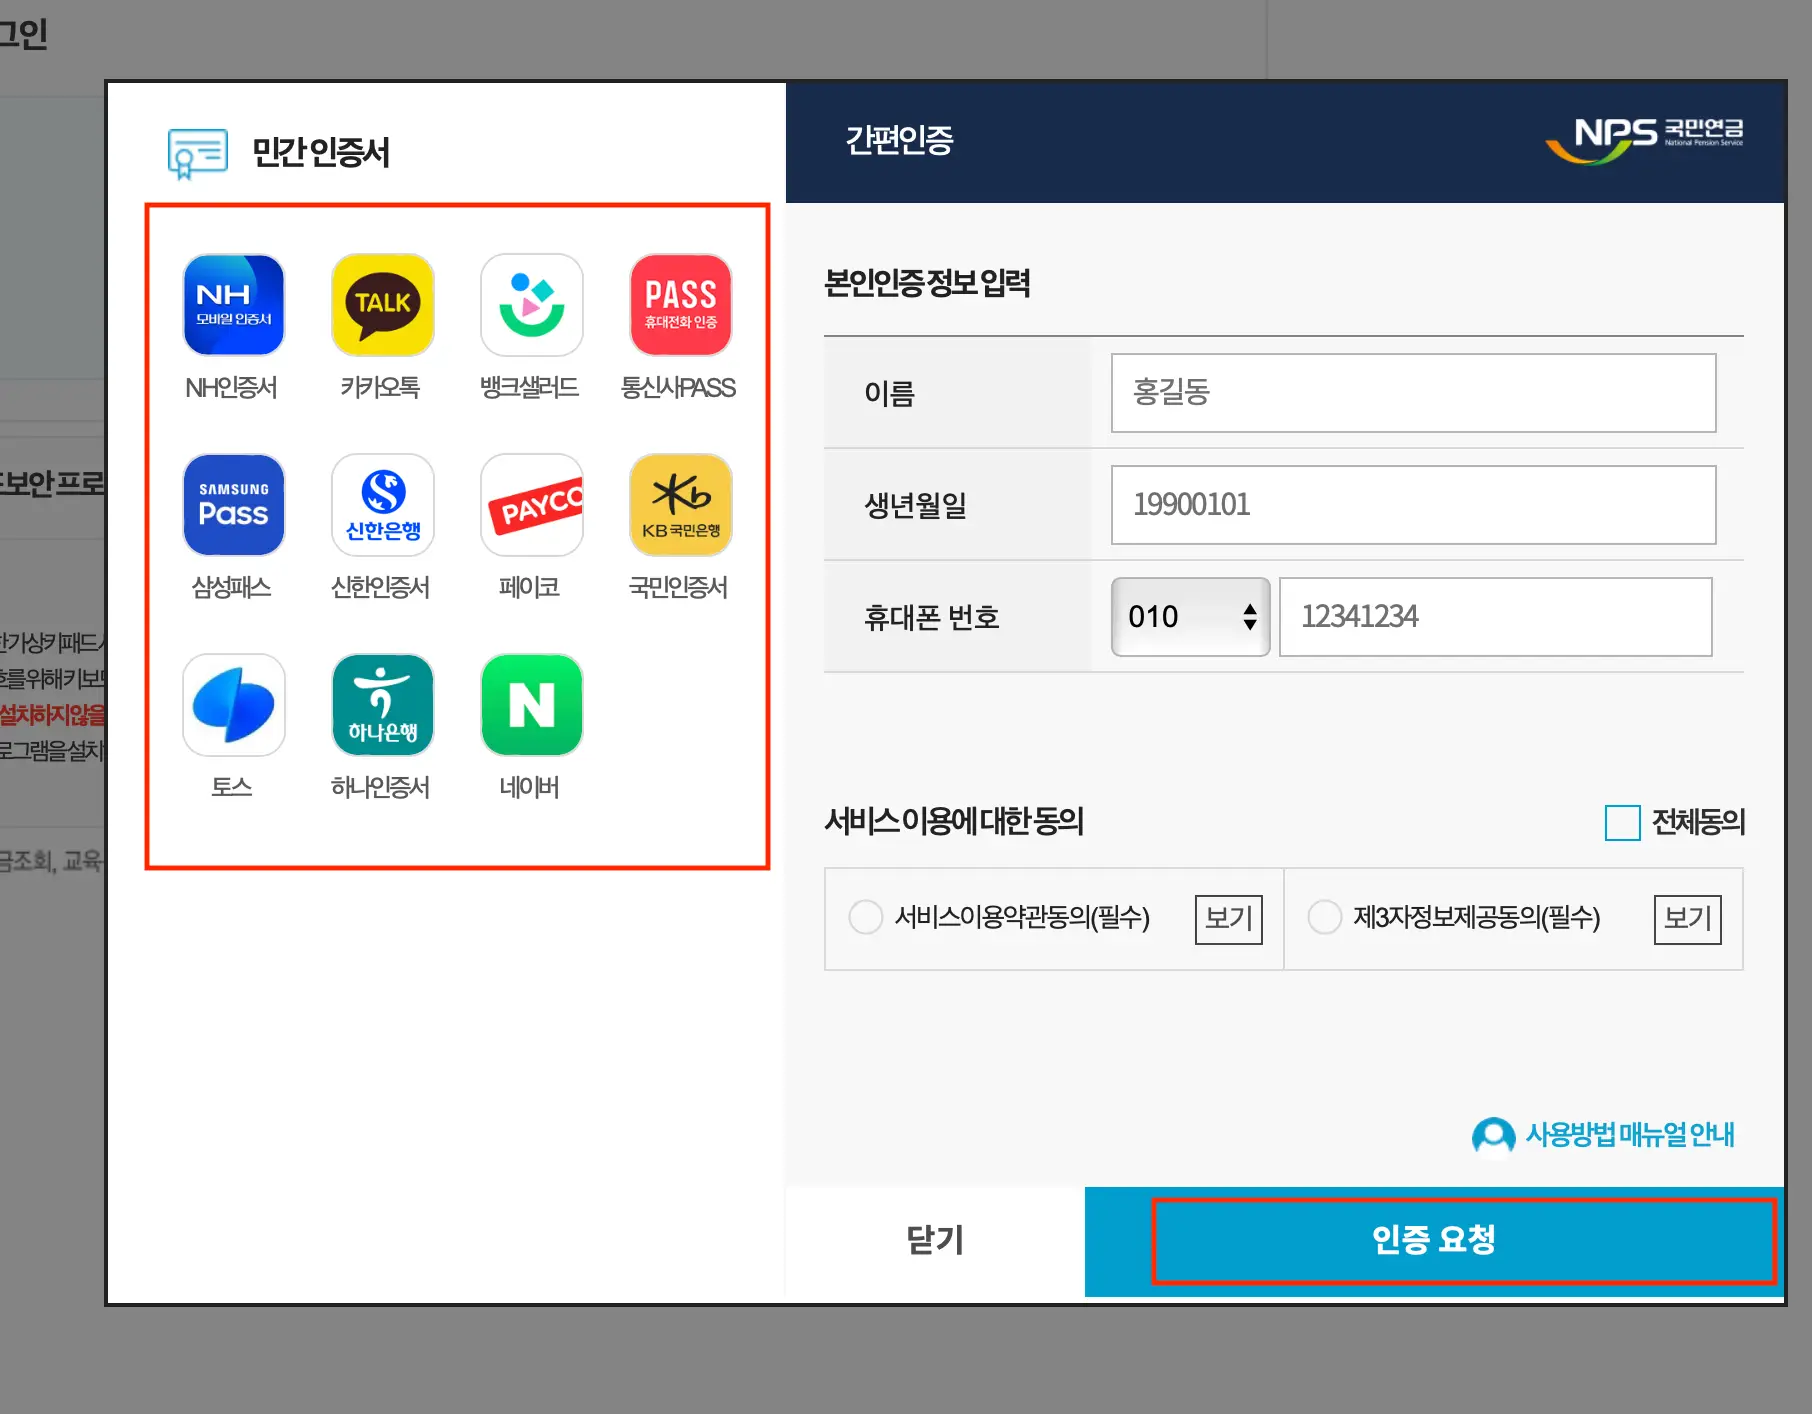Image resolution: width=1812 pixels, height=1414 pixels.
Task: View the 제3자정보제공 terms with 보기
Action: coord(1687,919)
